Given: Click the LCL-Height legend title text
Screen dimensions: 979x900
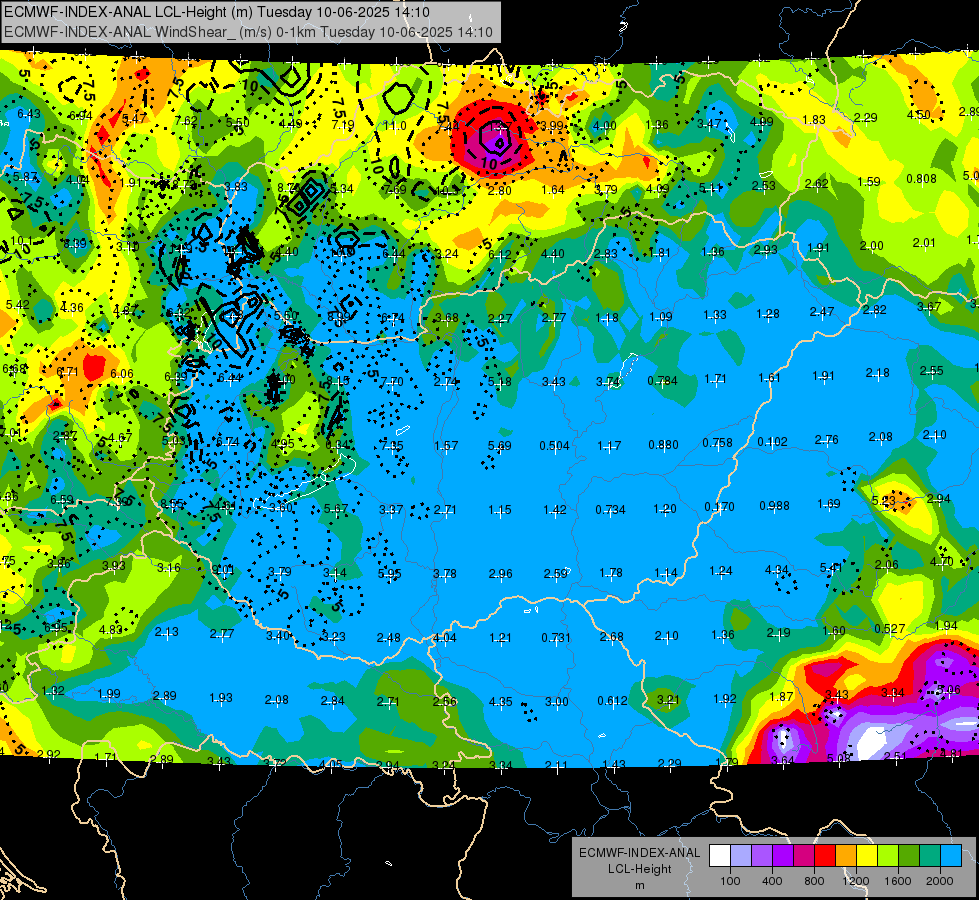Looking at the screenshot, I should pyautogui.click(x=640, y=869).
